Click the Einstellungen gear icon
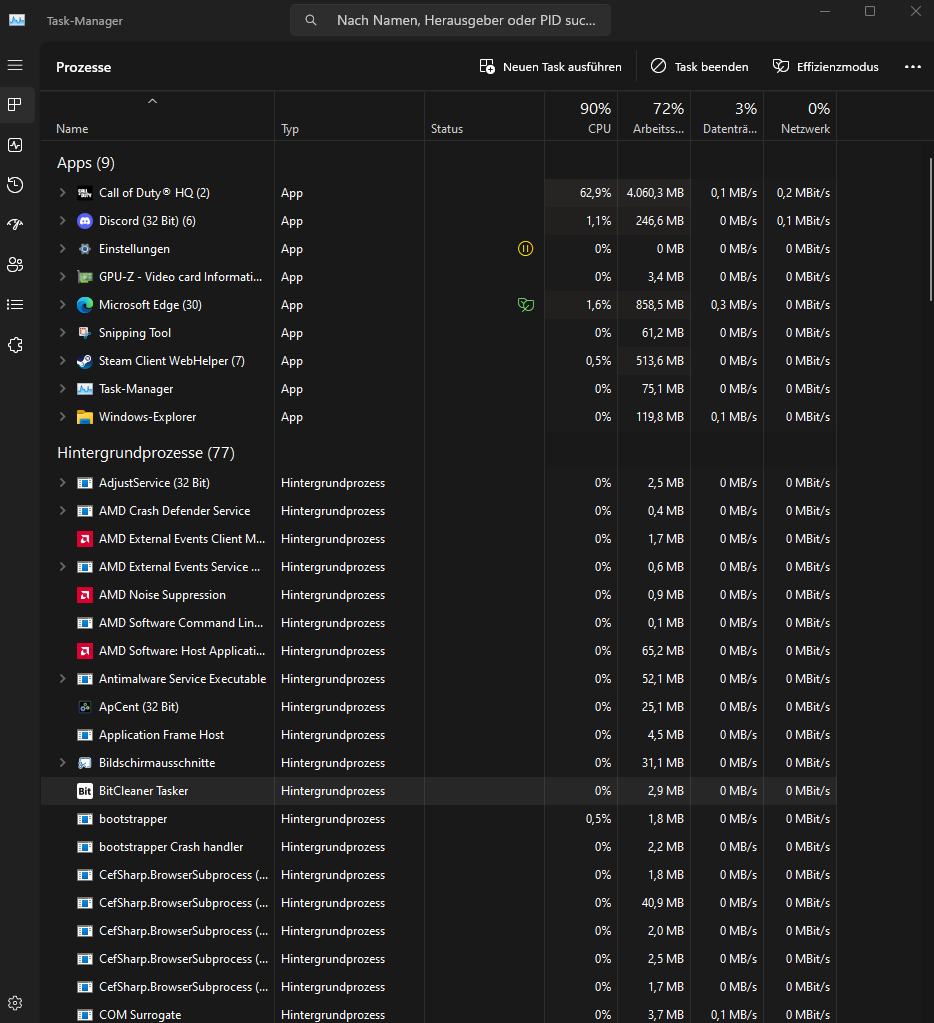This screenshot has height=1023, width=934. point(85,249)
